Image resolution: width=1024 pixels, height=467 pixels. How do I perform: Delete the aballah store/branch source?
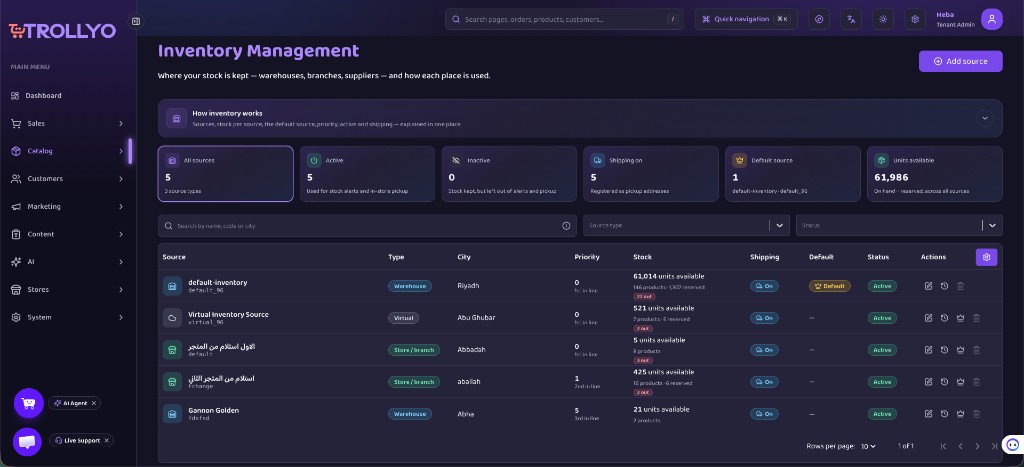coord(976,382)
